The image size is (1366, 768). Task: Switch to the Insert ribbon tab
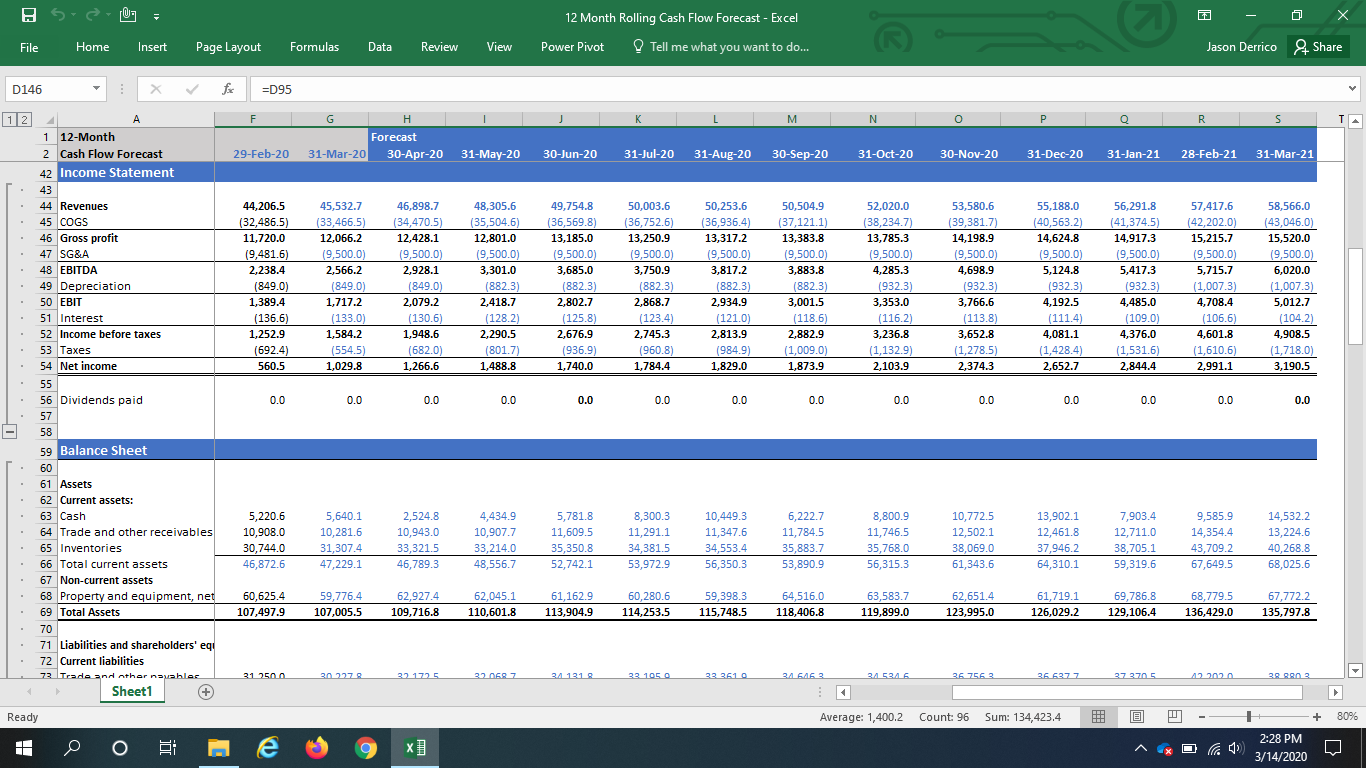153,47
